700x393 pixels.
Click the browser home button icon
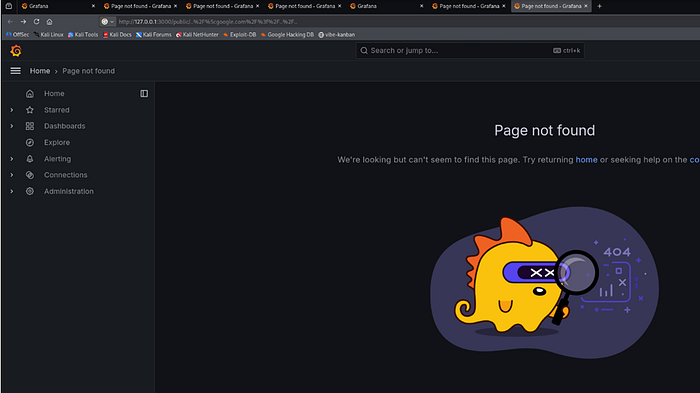pos(50,21)
